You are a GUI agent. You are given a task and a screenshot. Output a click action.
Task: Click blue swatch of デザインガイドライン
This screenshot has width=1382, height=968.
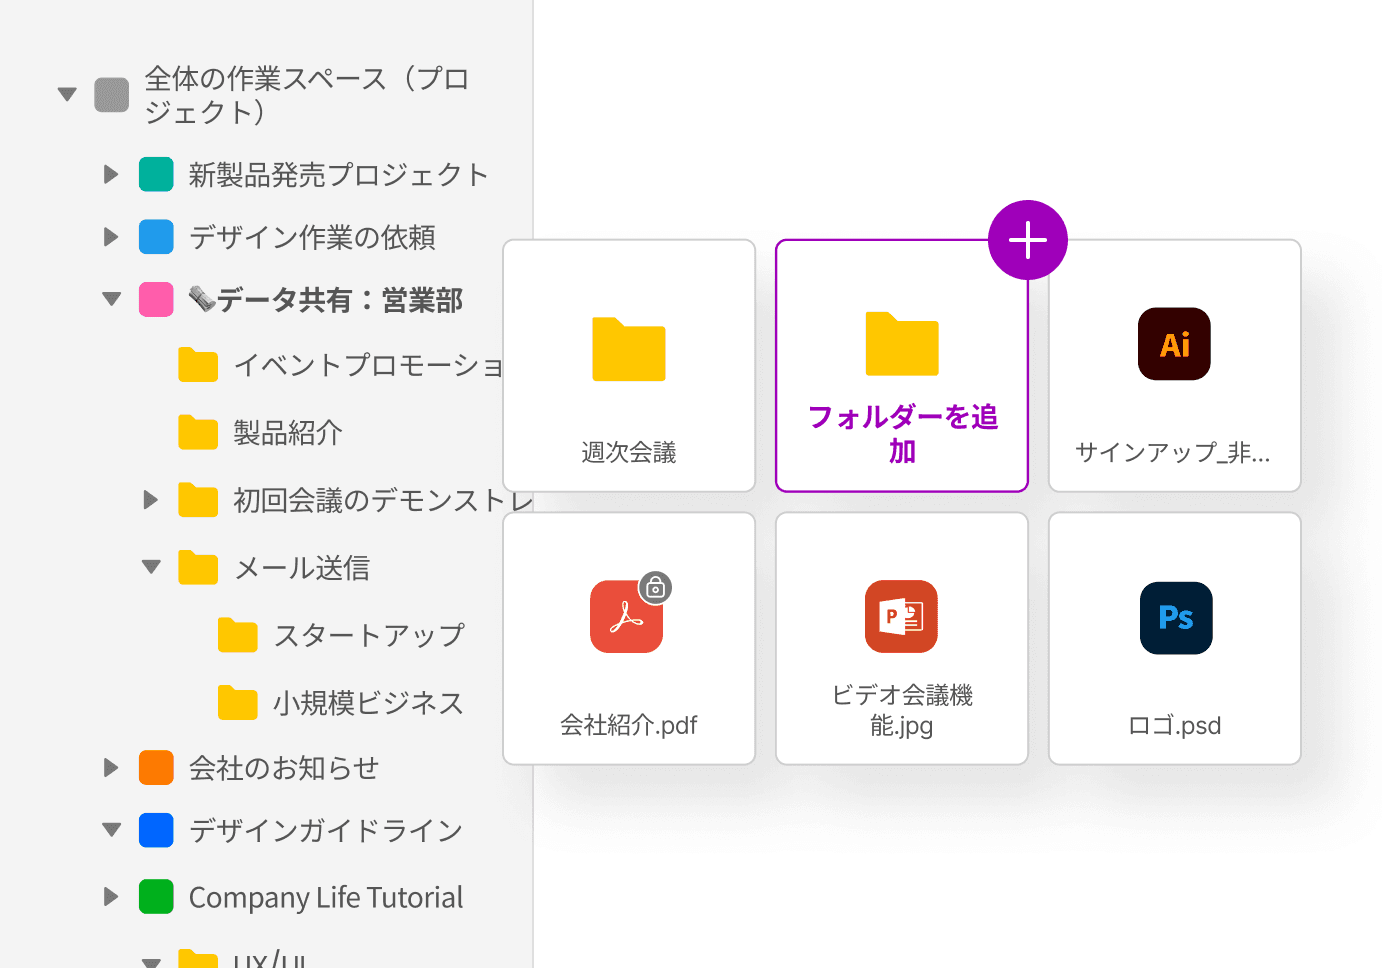pos(156,830)
